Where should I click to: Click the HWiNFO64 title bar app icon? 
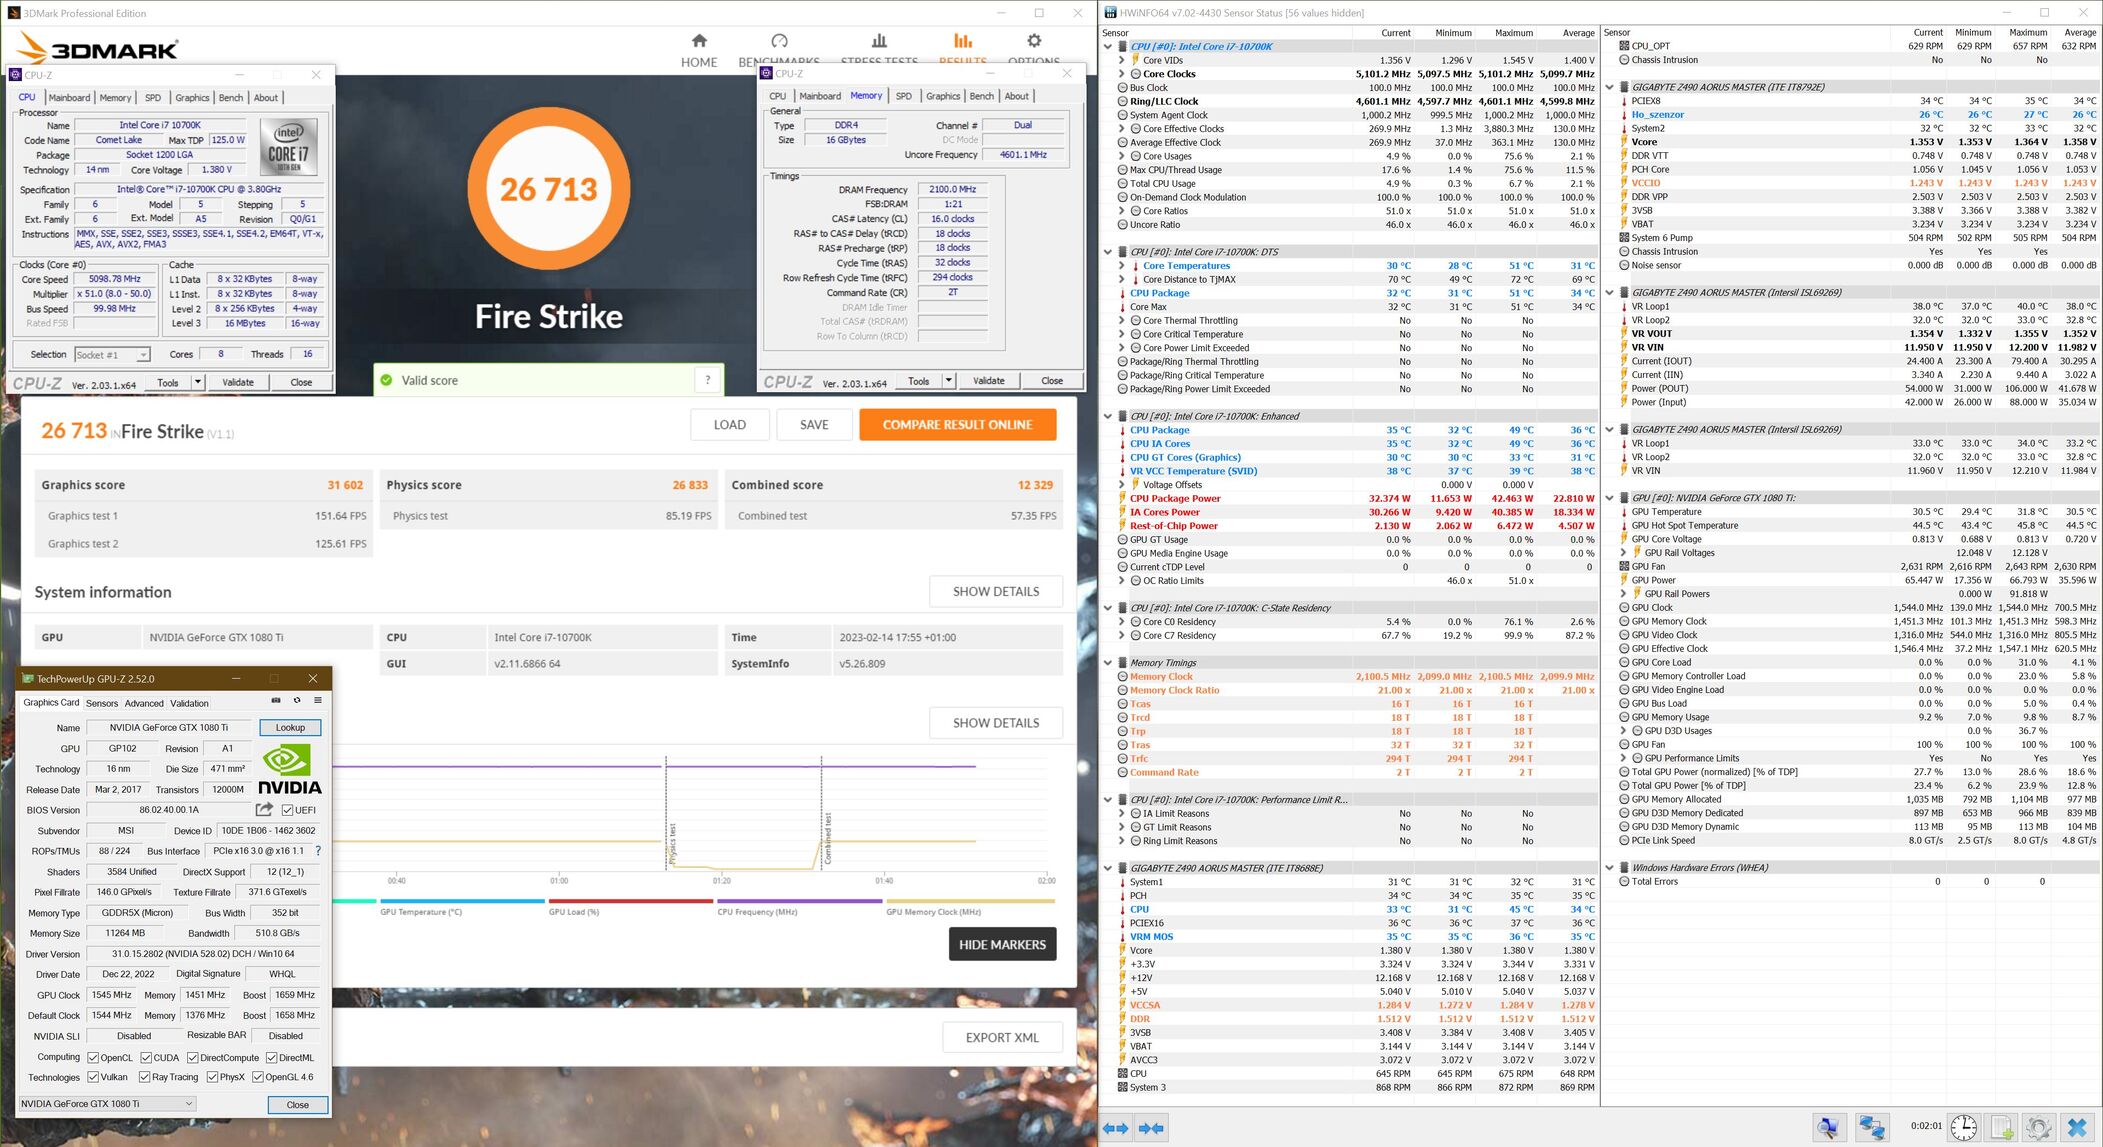(1110, 13)
